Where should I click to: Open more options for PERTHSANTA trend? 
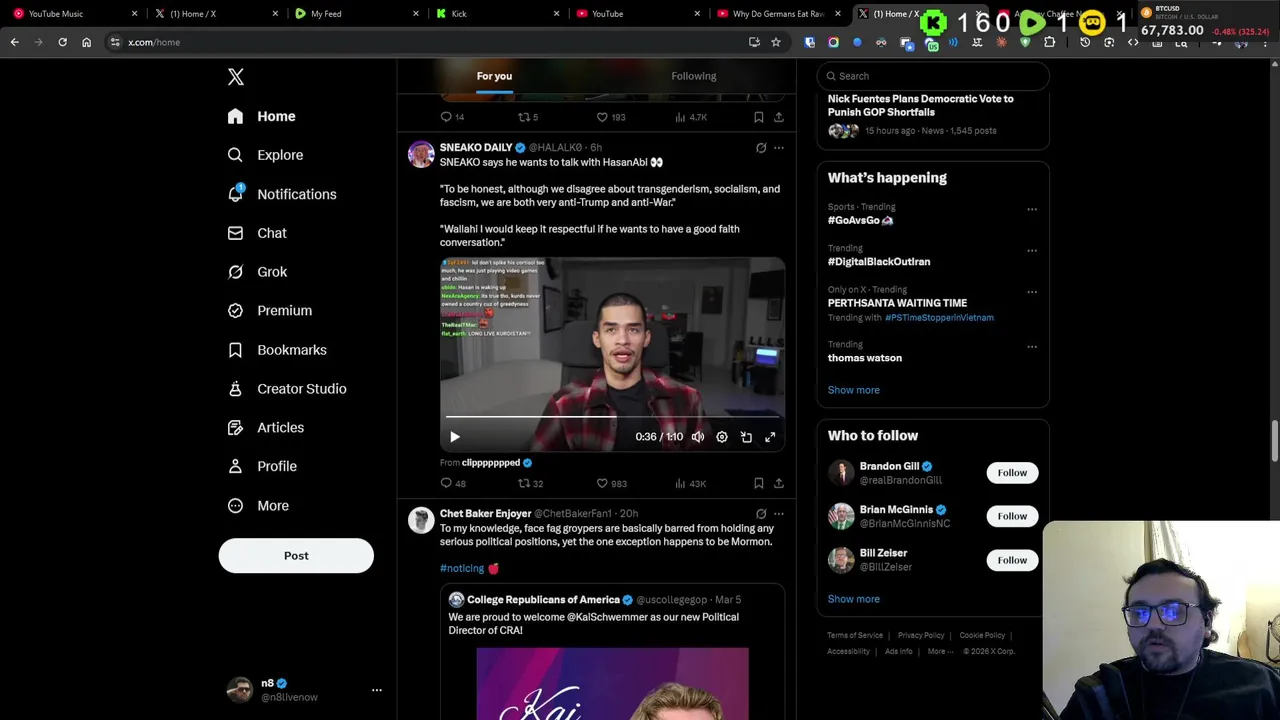coord(1032,293)
